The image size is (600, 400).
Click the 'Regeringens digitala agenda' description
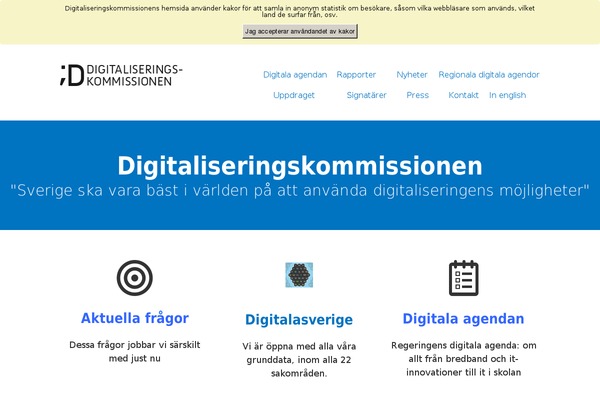click(463, 359)
